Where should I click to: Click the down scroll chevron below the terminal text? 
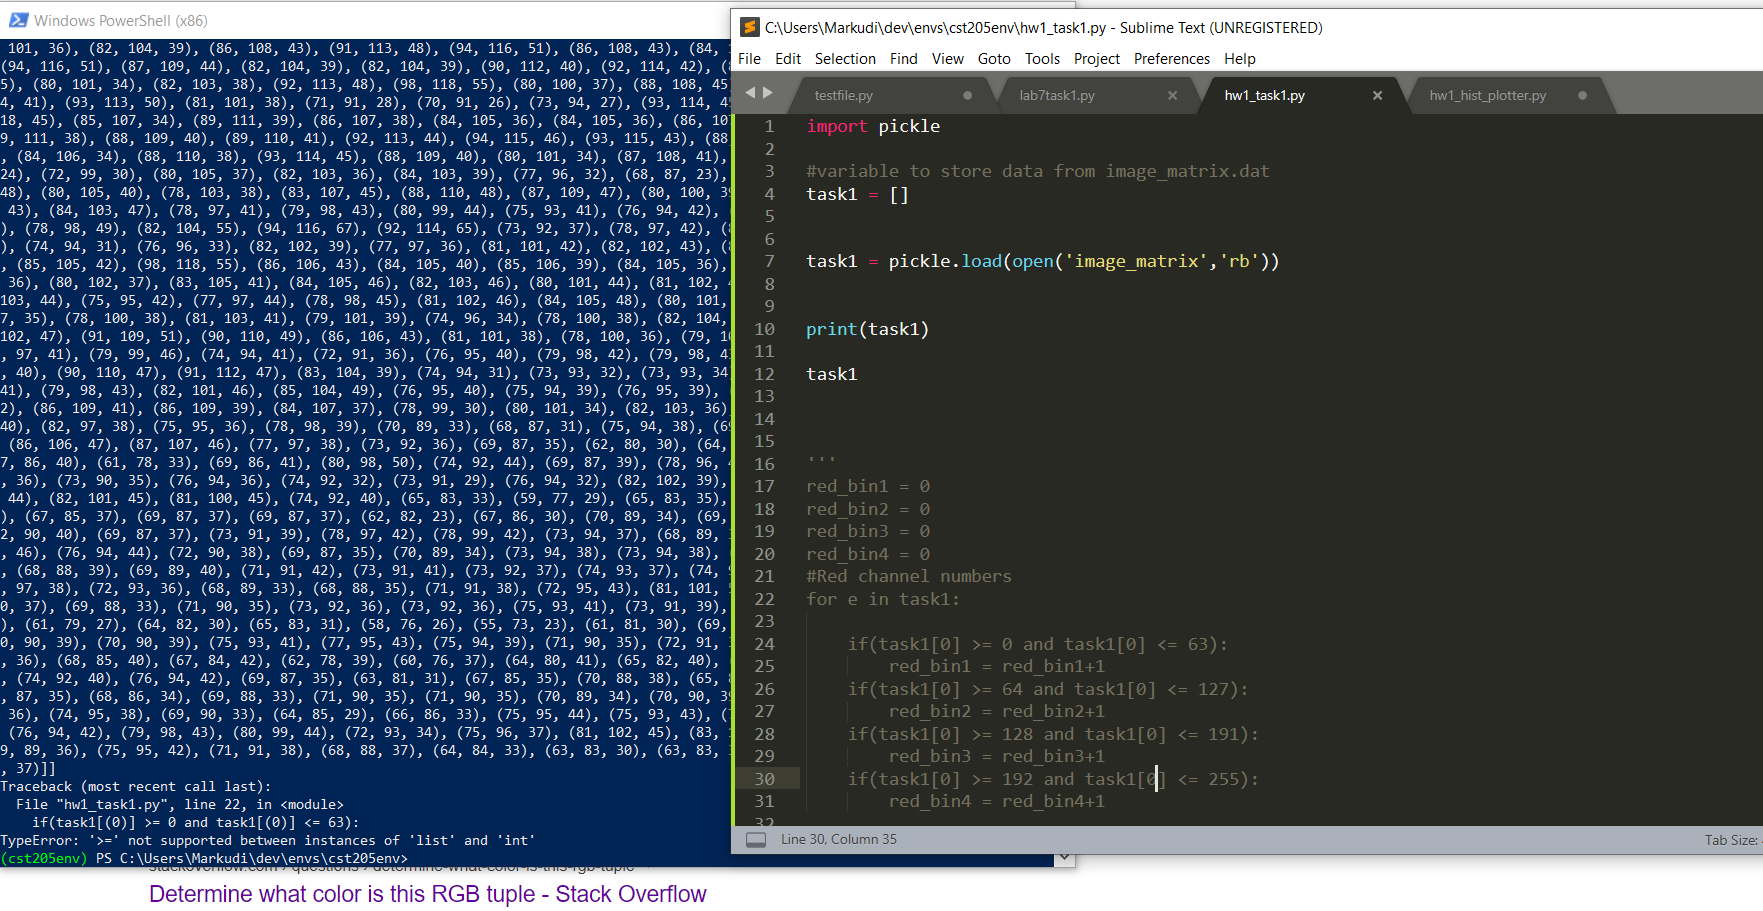click(x=1064, y=857)
